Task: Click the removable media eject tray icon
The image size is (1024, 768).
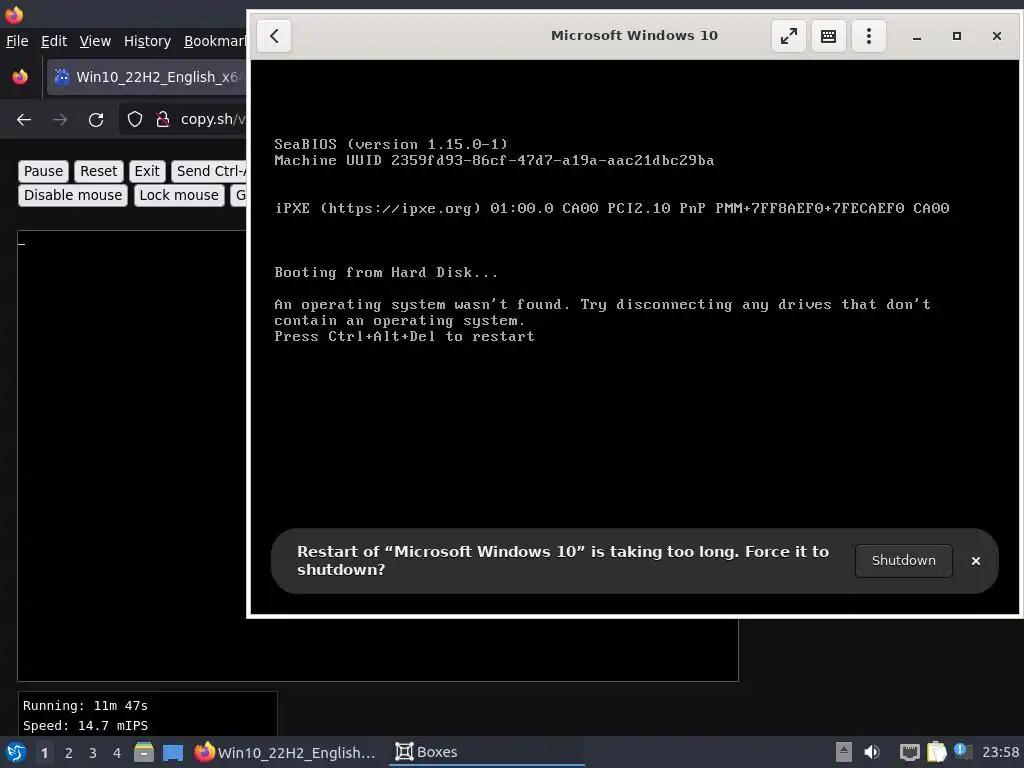Action: point(844,752)
